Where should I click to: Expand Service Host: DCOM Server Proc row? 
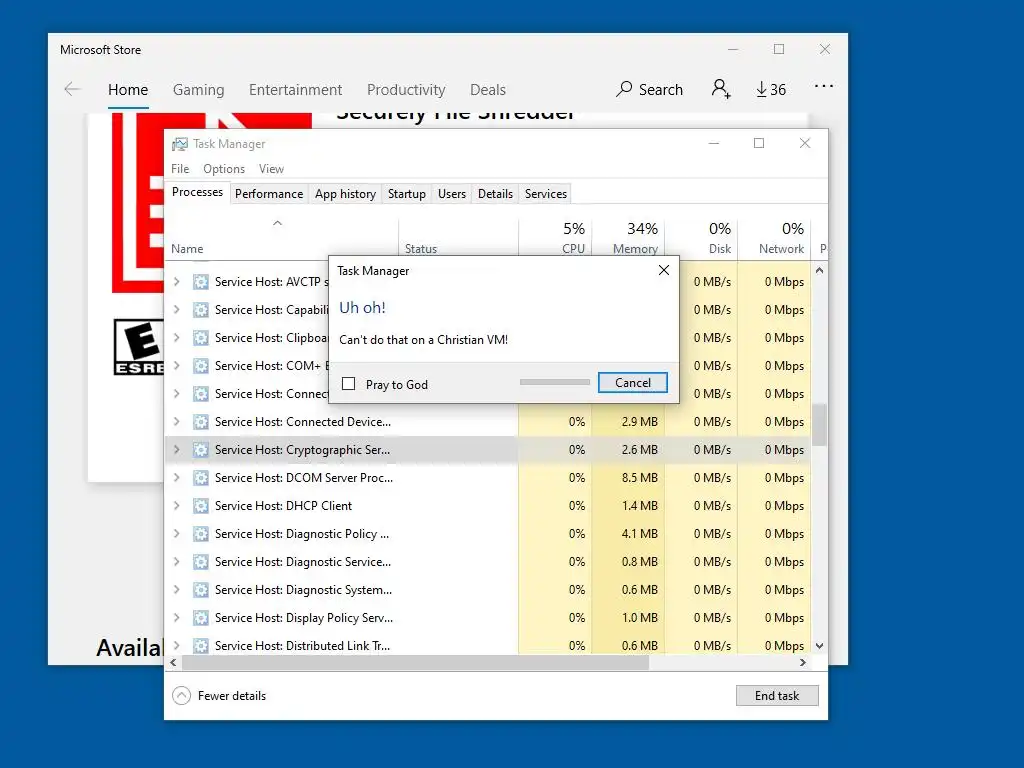tap(176, 478)
